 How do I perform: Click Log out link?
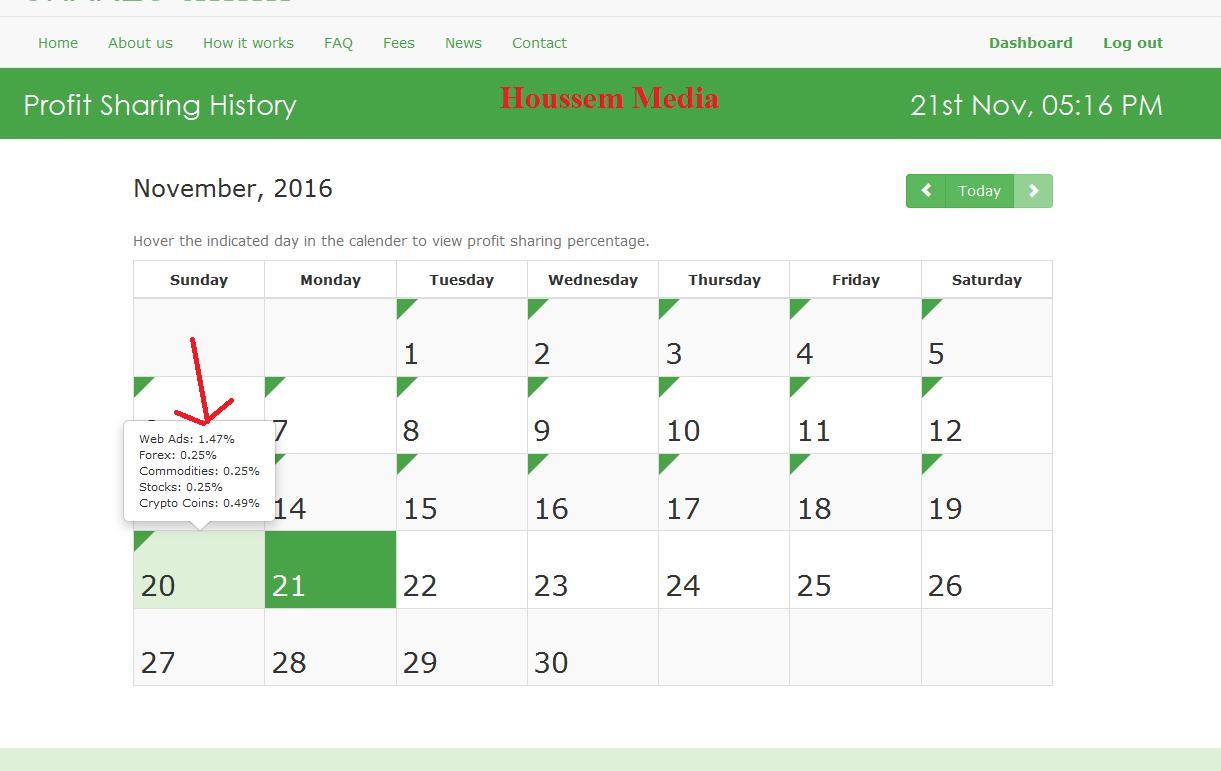[x=1133, y=43]
